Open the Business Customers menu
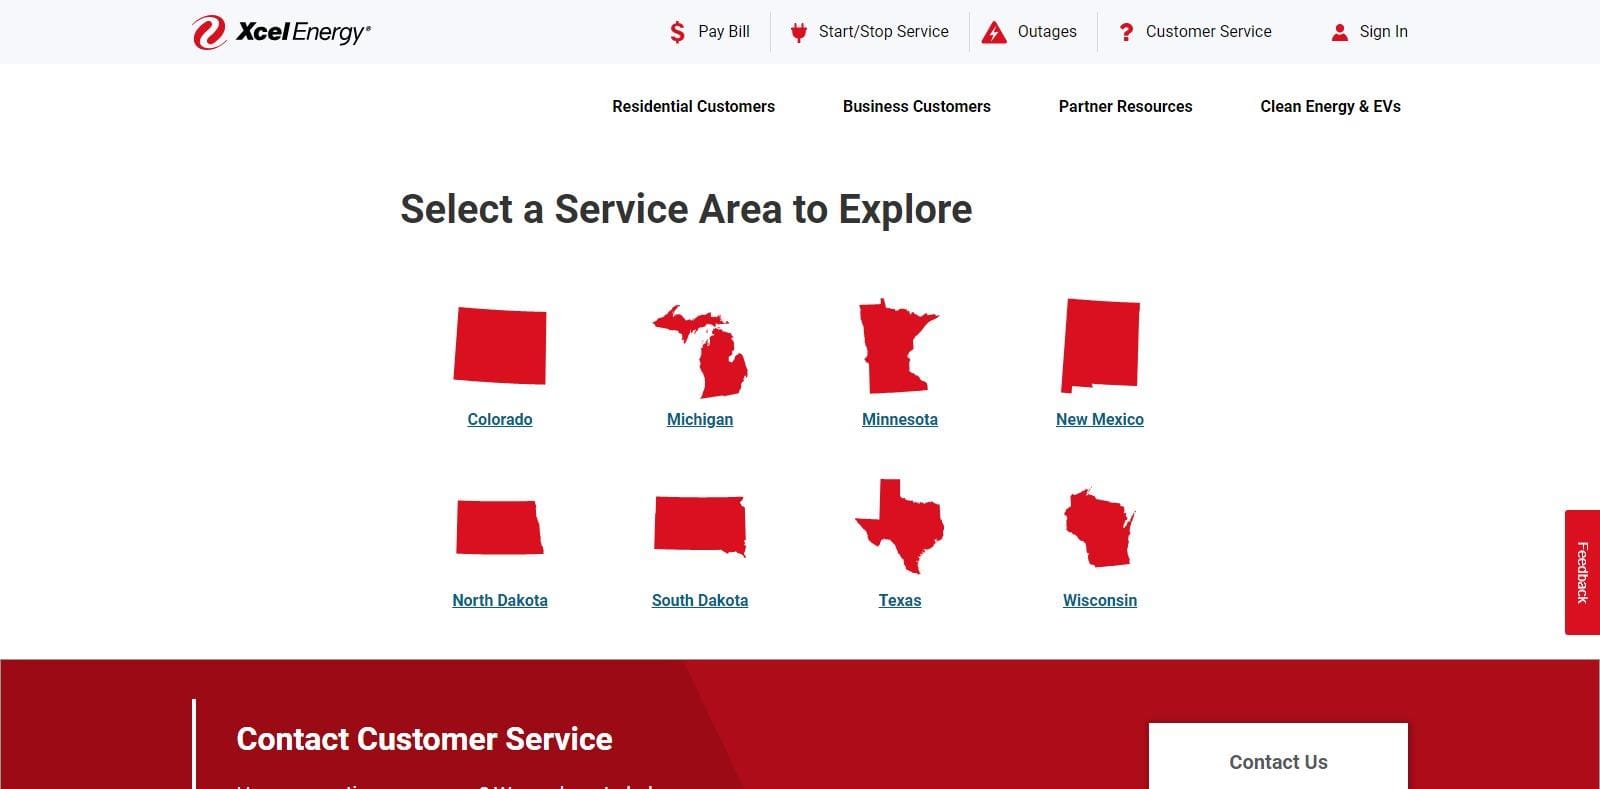Viewport: 1600px width, 789px height. pyautogui.click(x=917, y=106)
